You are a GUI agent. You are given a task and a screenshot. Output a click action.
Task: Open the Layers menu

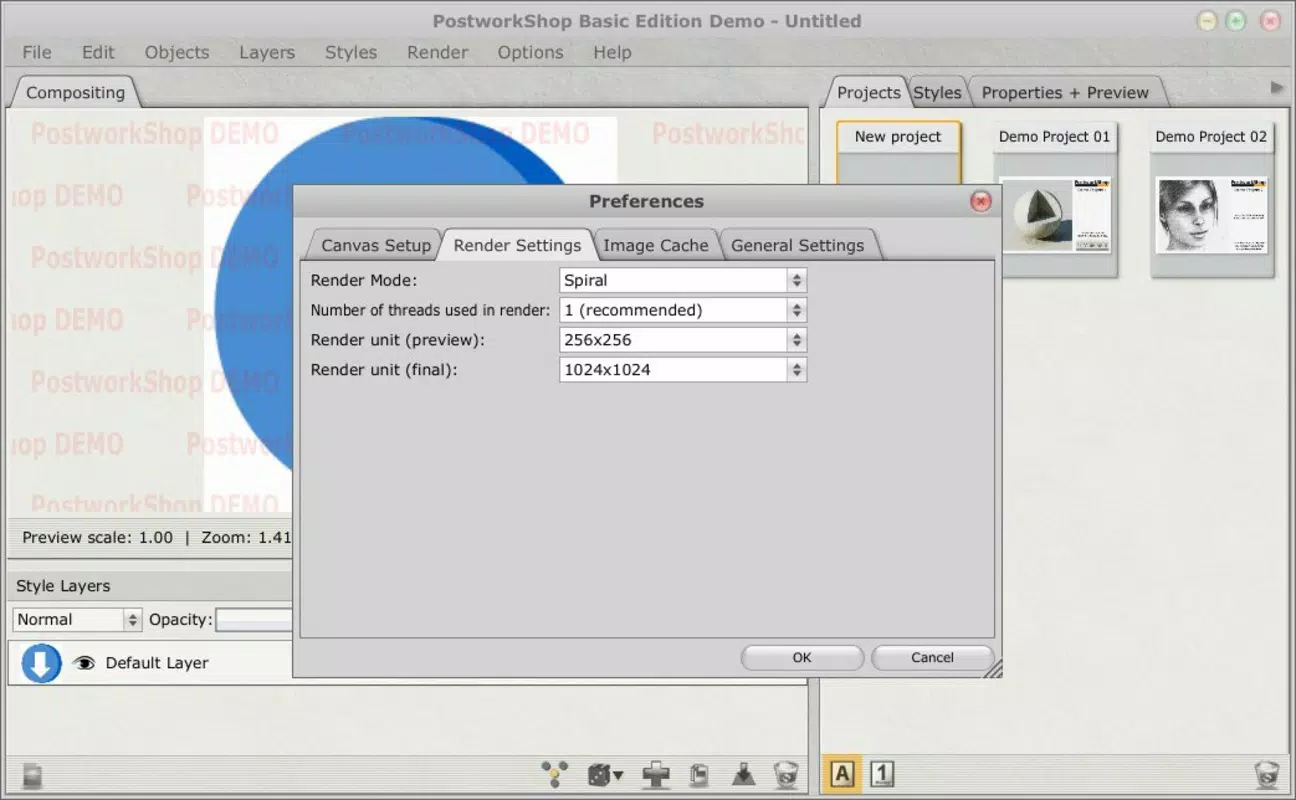(x=267, y=52)
